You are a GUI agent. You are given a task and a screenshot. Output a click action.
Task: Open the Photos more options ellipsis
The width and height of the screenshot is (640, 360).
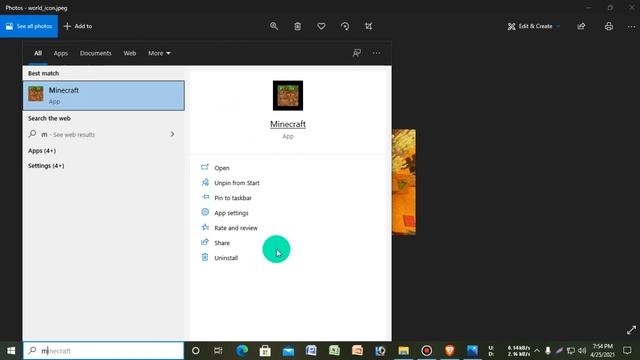[631, 26]
